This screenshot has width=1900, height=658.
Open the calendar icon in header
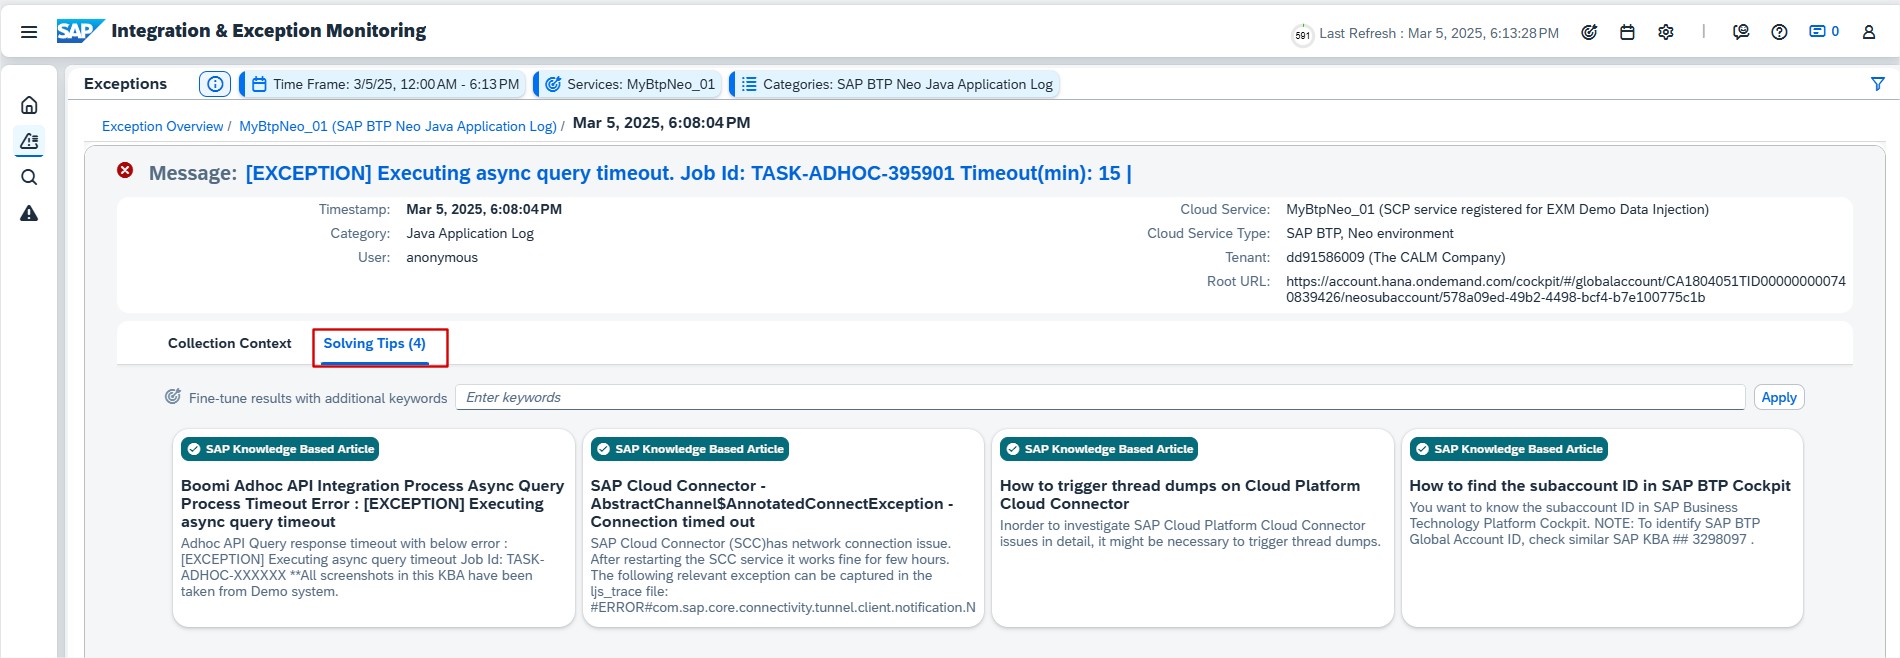1627,32
